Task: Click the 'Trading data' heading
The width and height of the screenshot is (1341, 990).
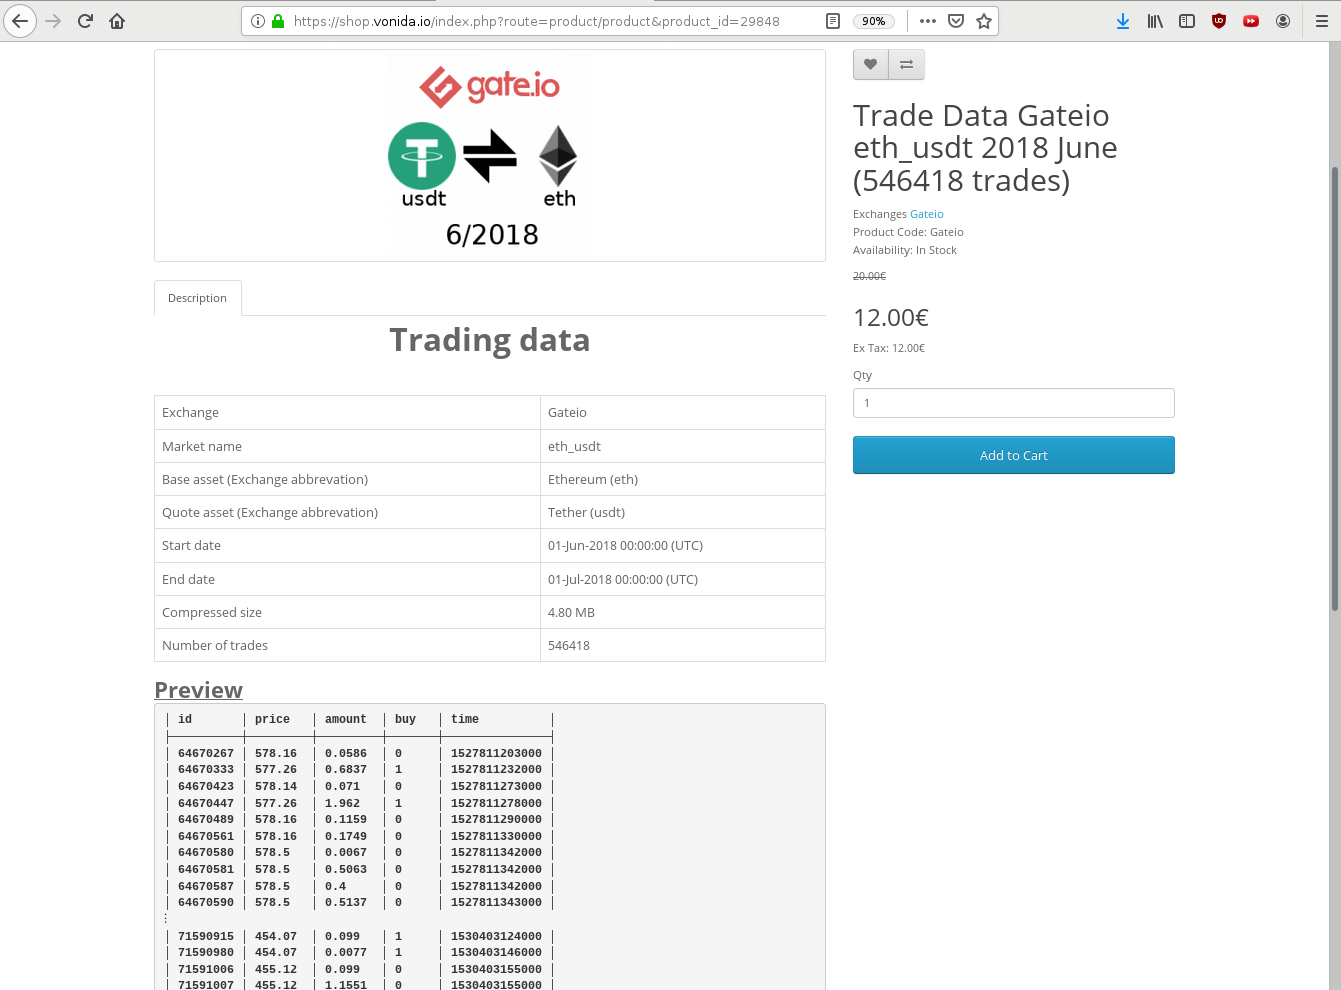Action: (x=490, y=340)
